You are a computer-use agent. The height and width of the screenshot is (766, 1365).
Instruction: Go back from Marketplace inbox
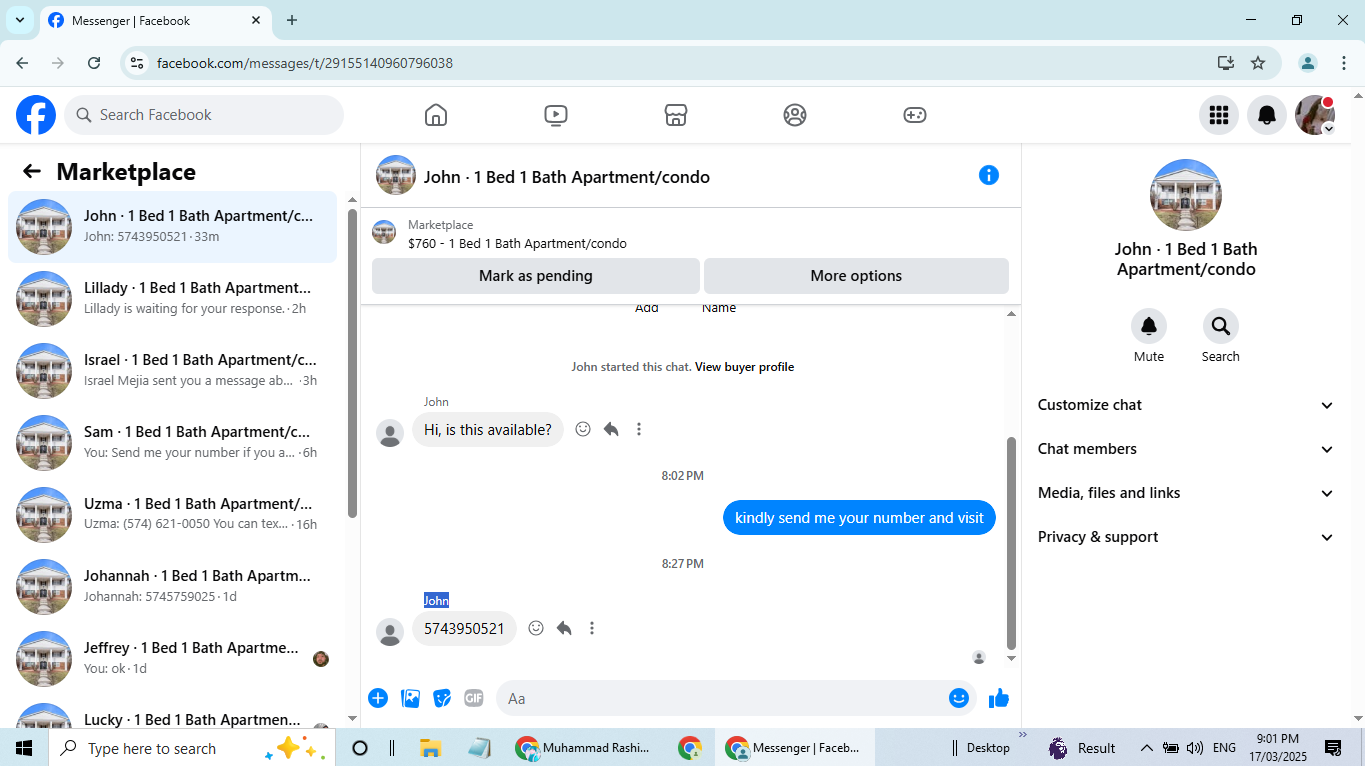point(32,172)
